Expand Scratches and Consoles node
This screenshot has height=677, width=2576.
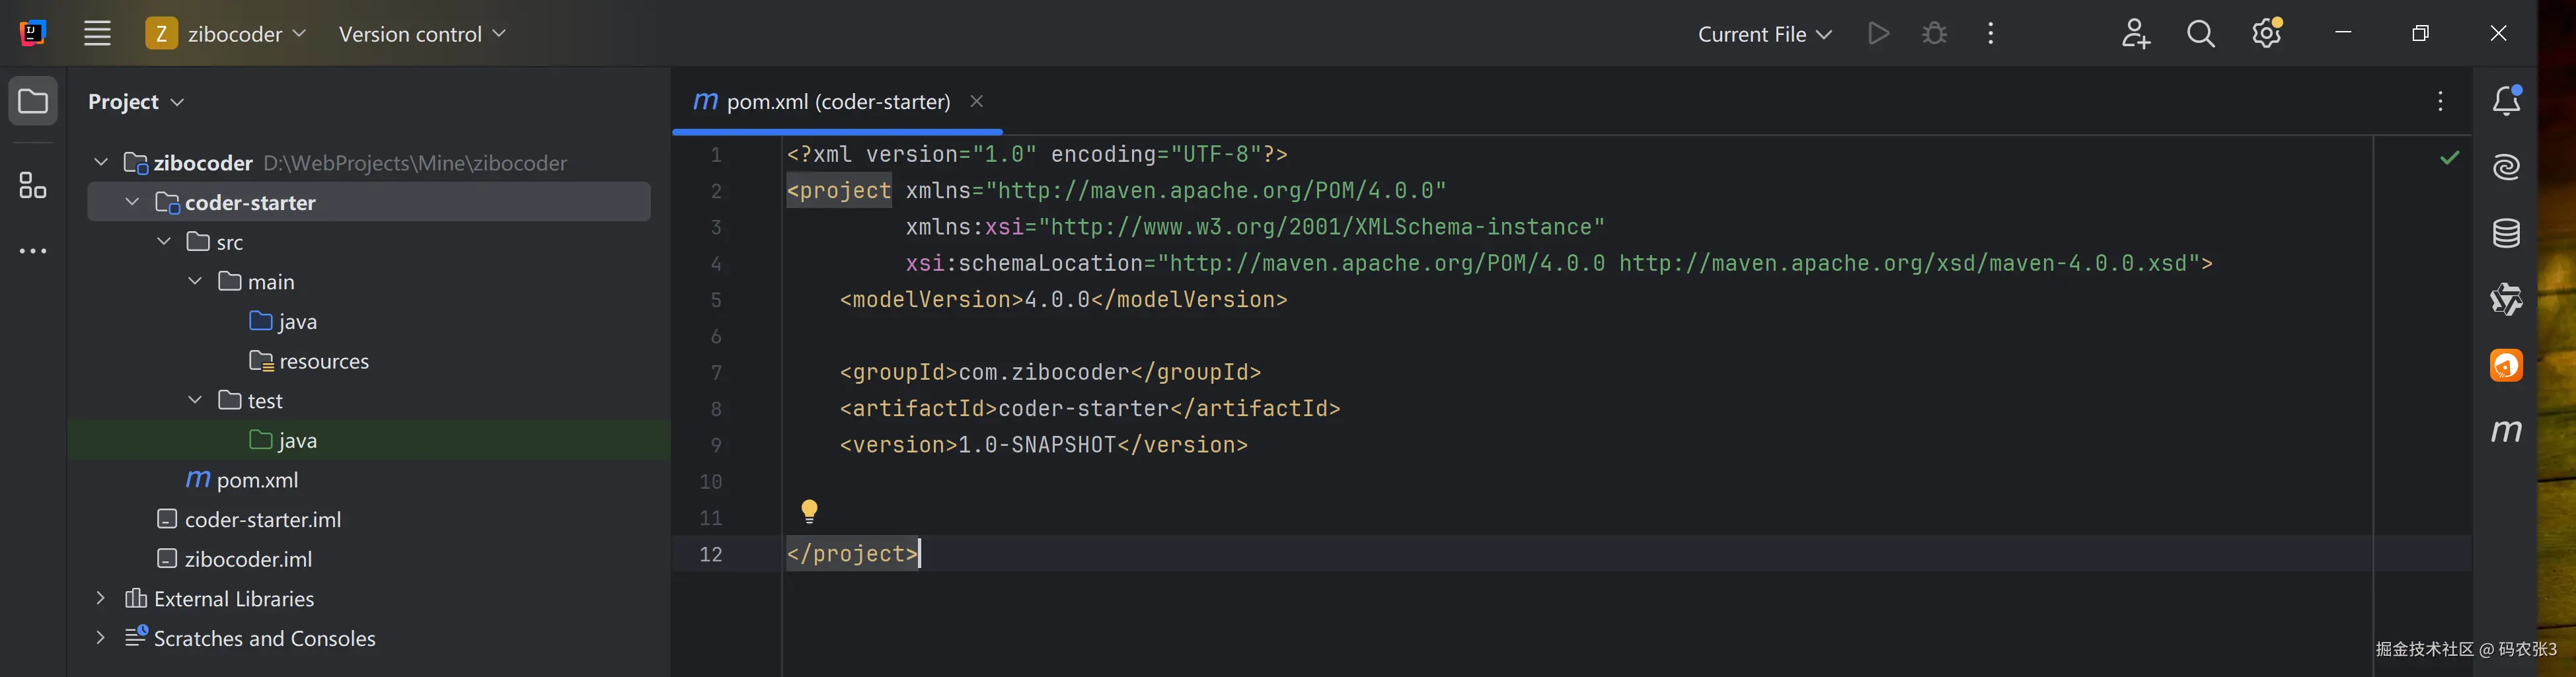(x=100, y=638)
